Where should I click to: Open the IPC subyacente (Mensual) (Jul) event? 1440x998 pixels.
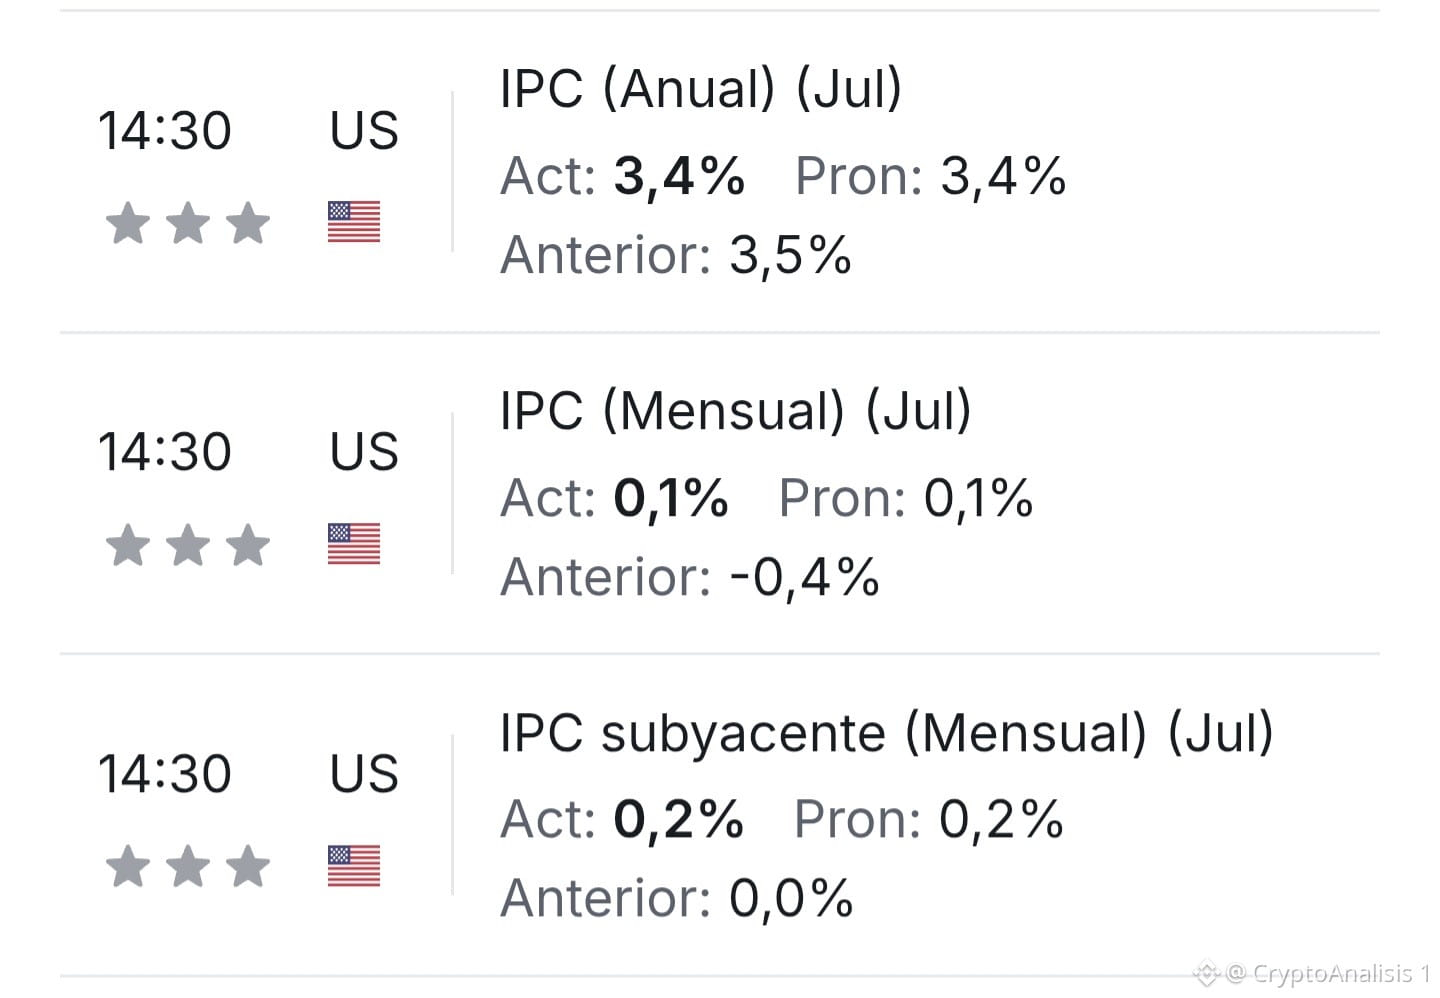pyautogui.click(x=887, y=732)
